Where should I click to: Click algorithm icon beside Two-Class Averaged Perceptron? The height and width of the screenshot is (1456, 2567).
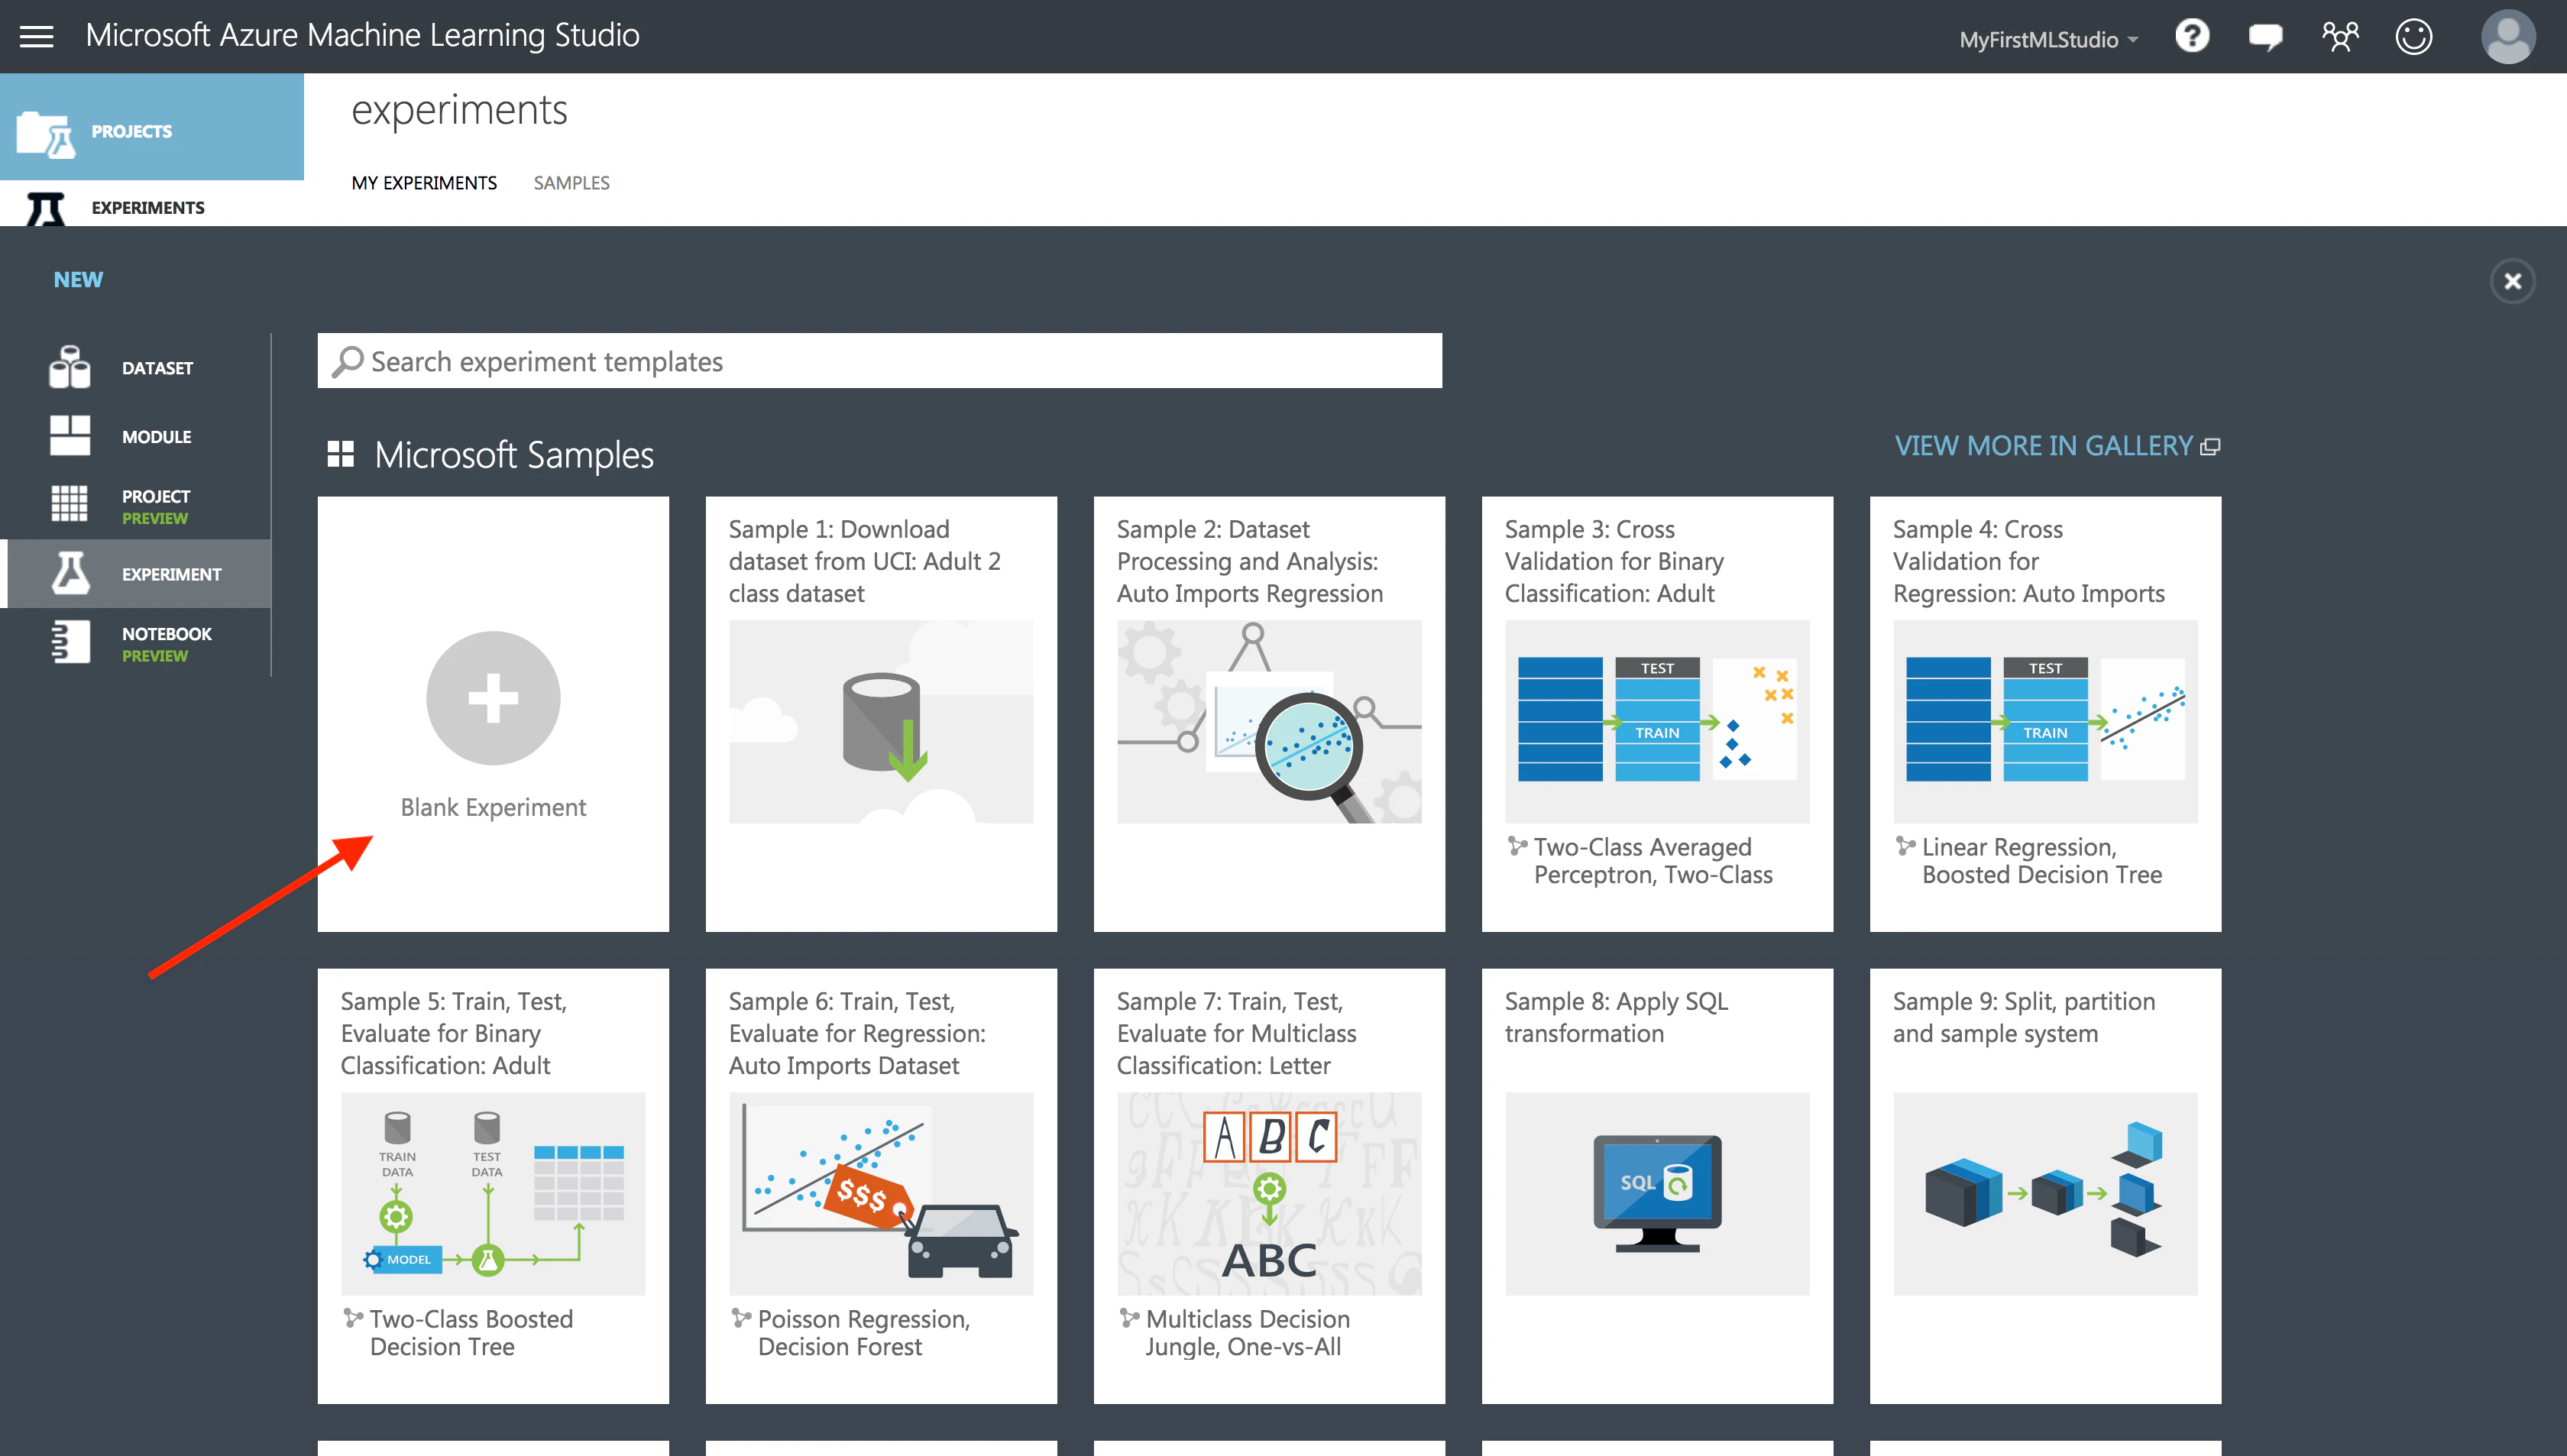click(x=1517, y=846)
